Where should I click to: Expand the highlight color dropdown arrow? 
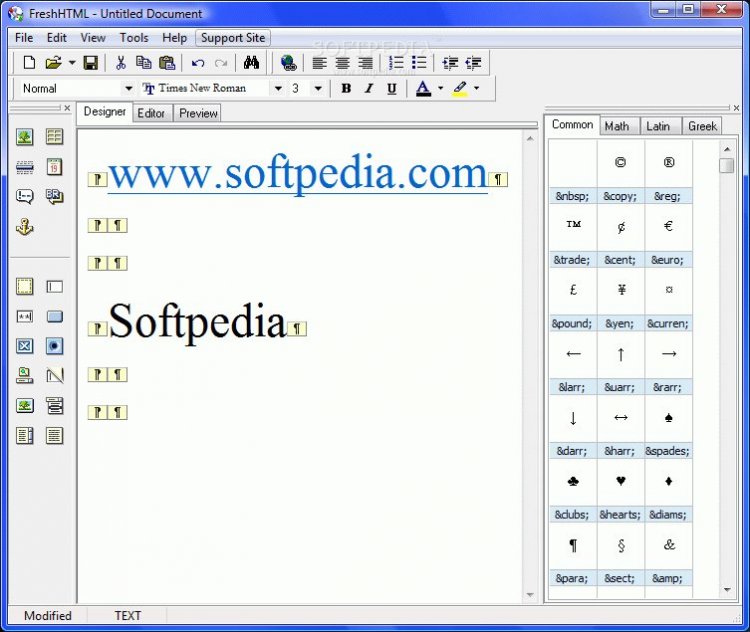click(476, 89)
